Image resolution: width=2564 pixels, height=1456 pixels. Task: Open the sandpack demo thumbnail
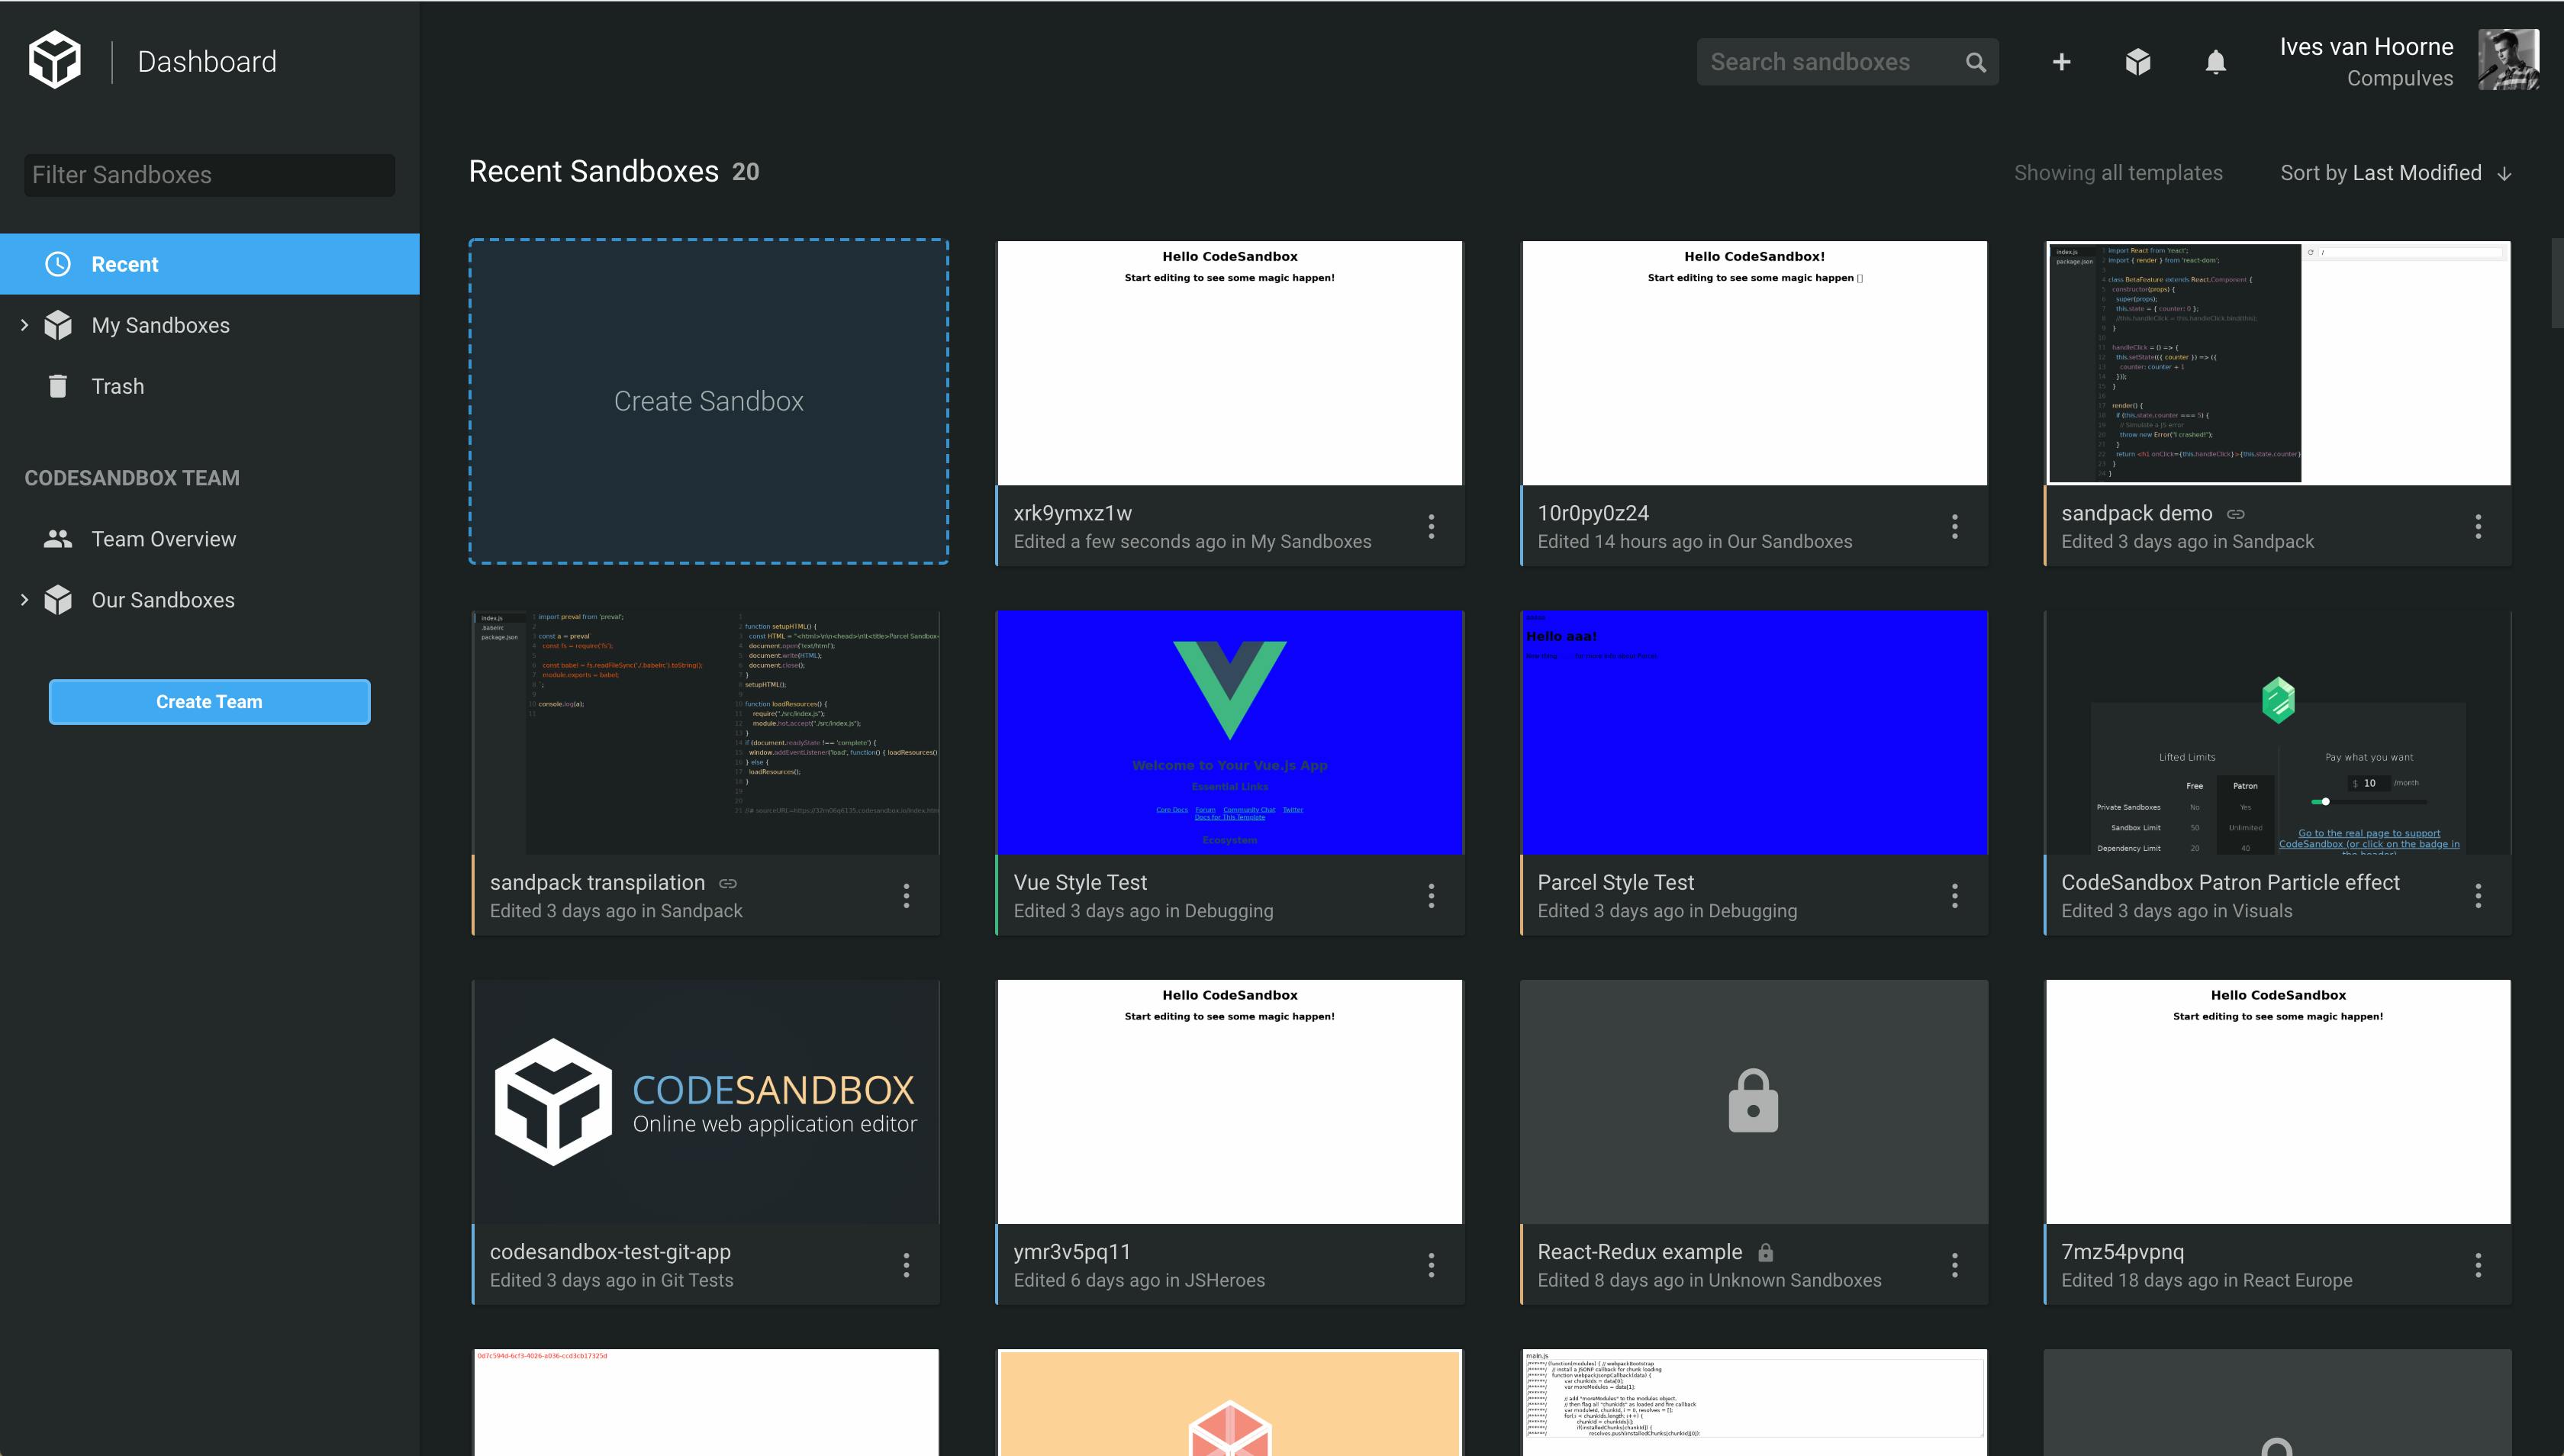click(2278, 363)
